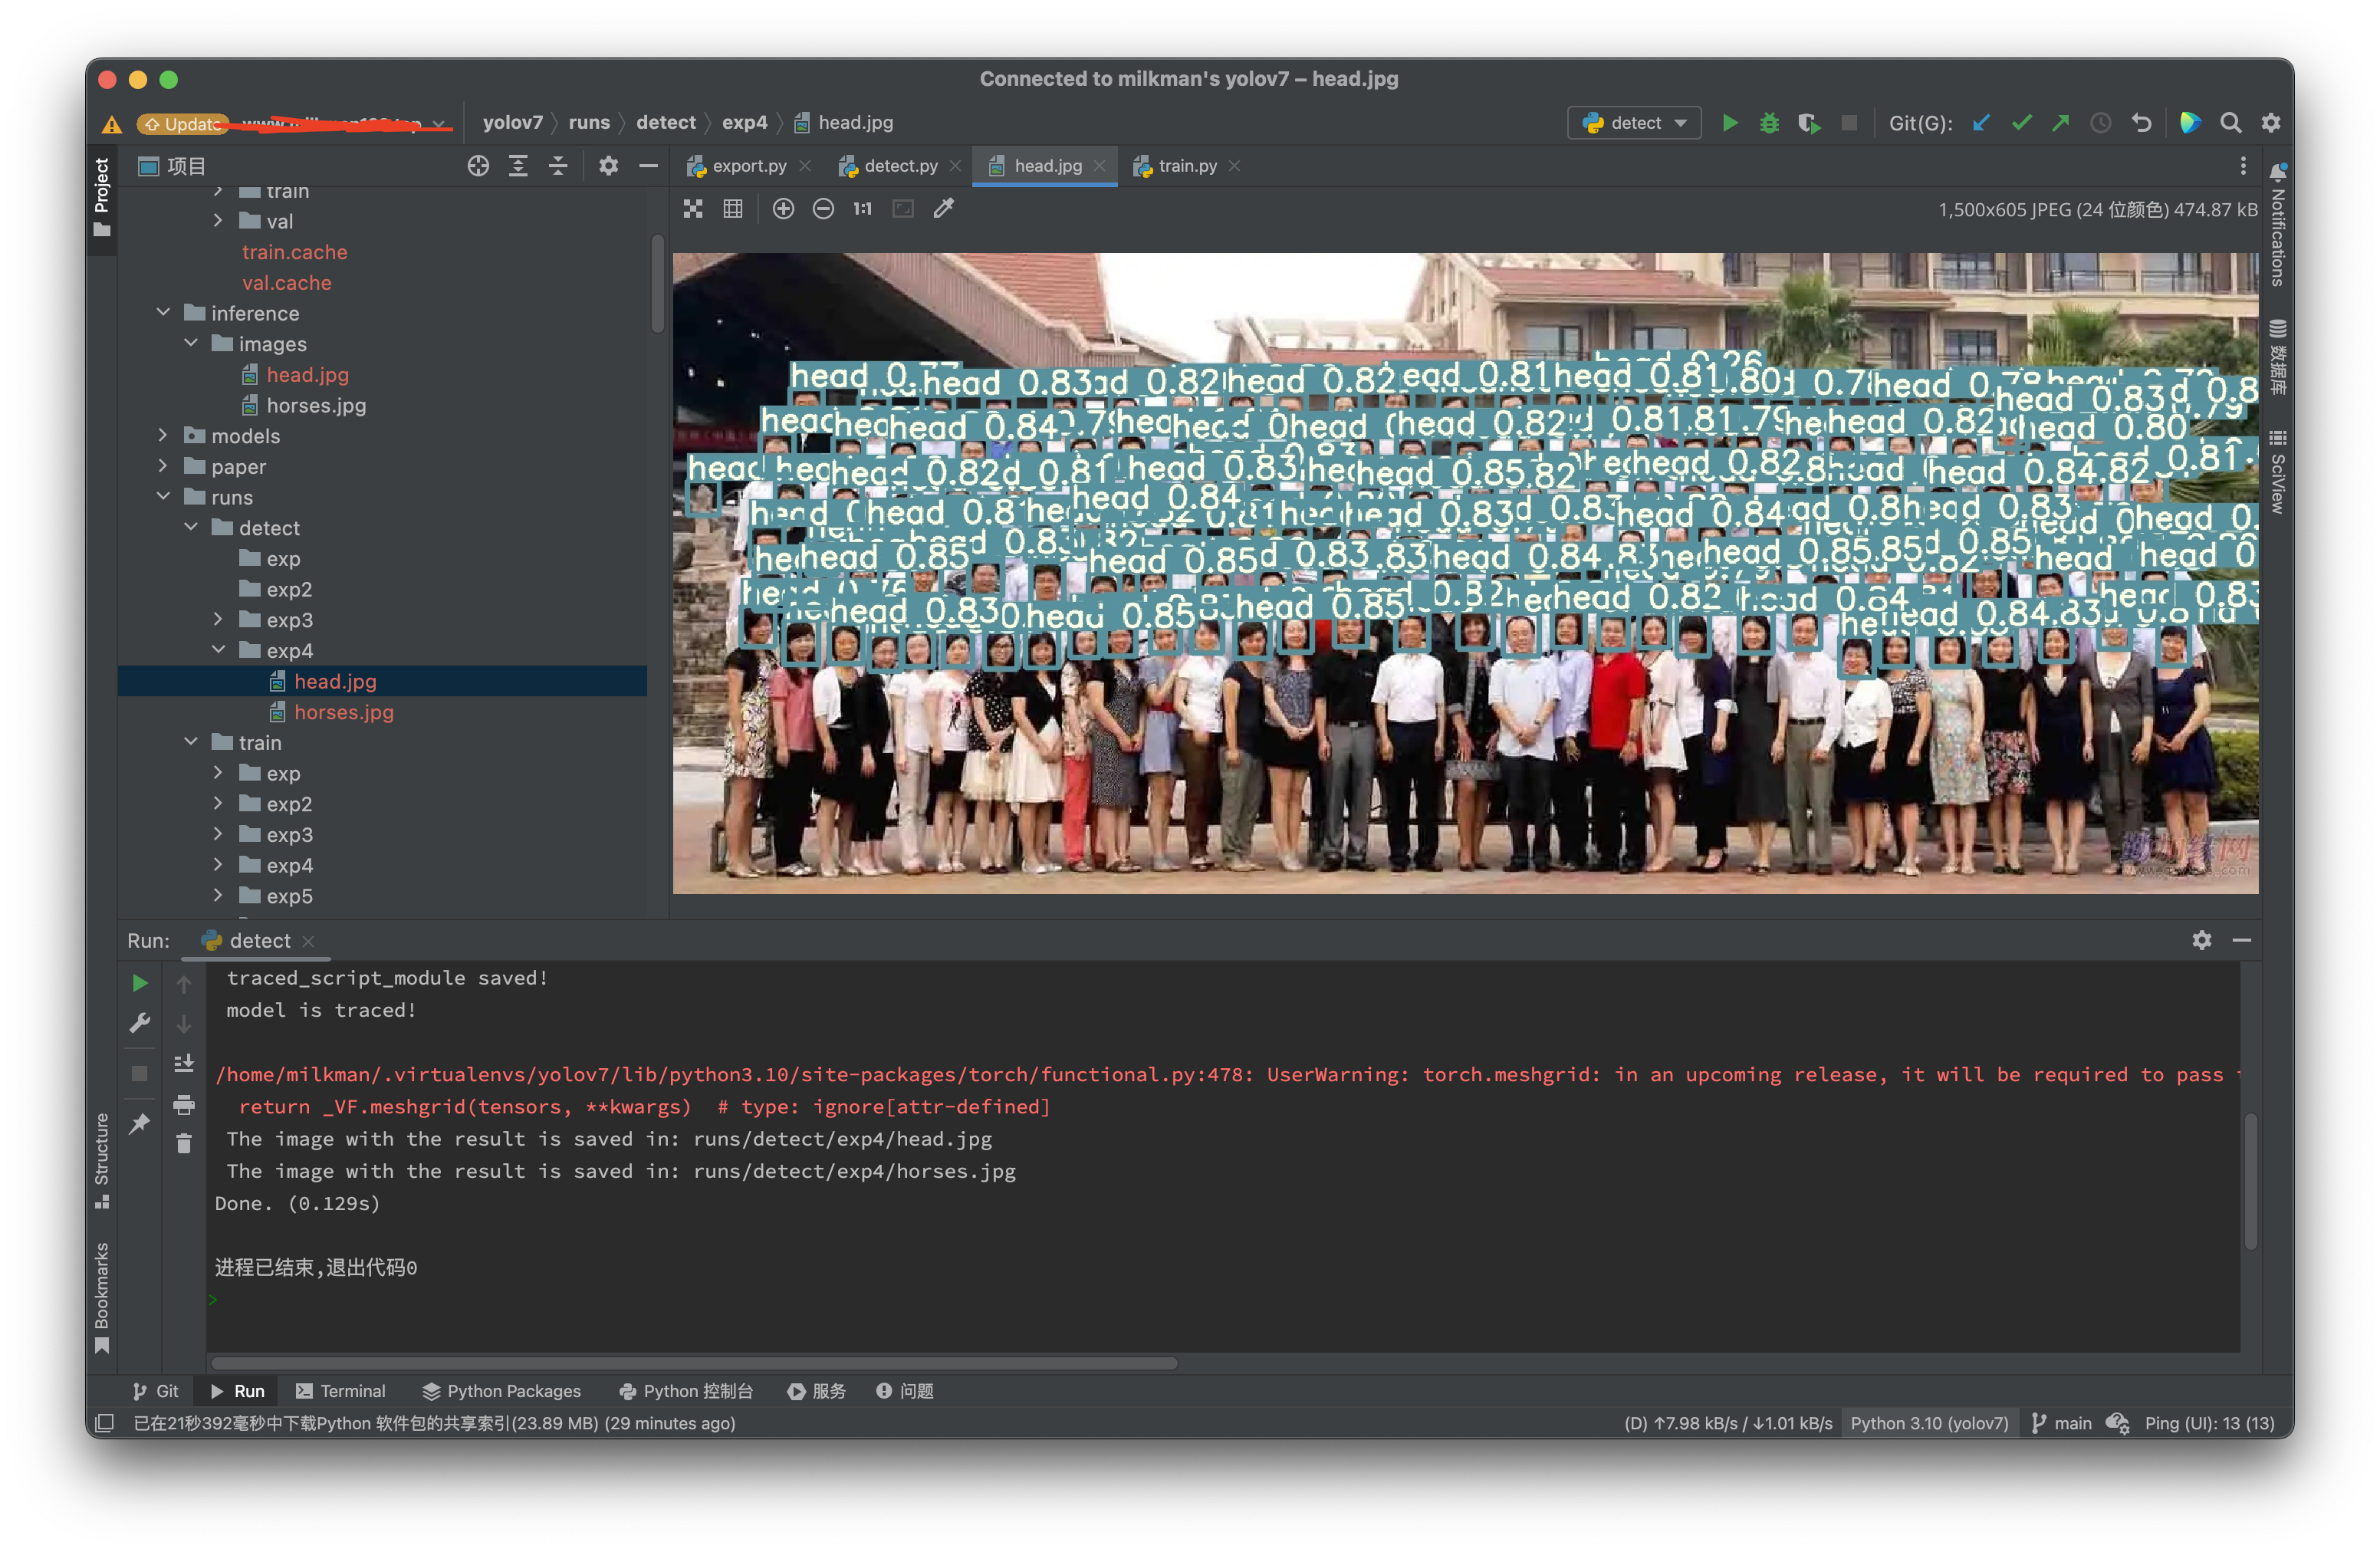Toggle the image grid display
Image resolution: width=2380 pixels, height=1552 pixels.
click(733, 208)
